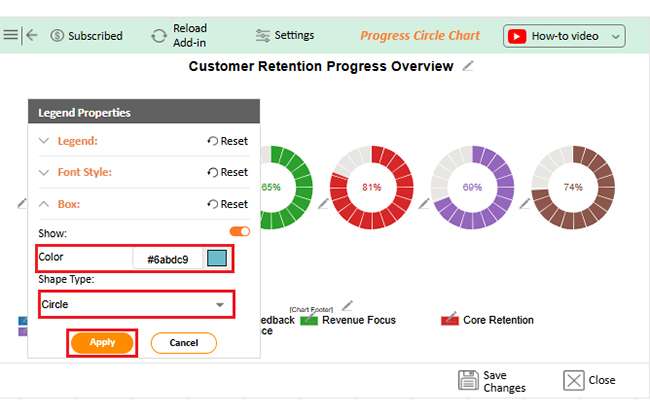This screenshot has width=650, height=416.
Task: Click the back arrow icon
Action: tap(32, 35)
